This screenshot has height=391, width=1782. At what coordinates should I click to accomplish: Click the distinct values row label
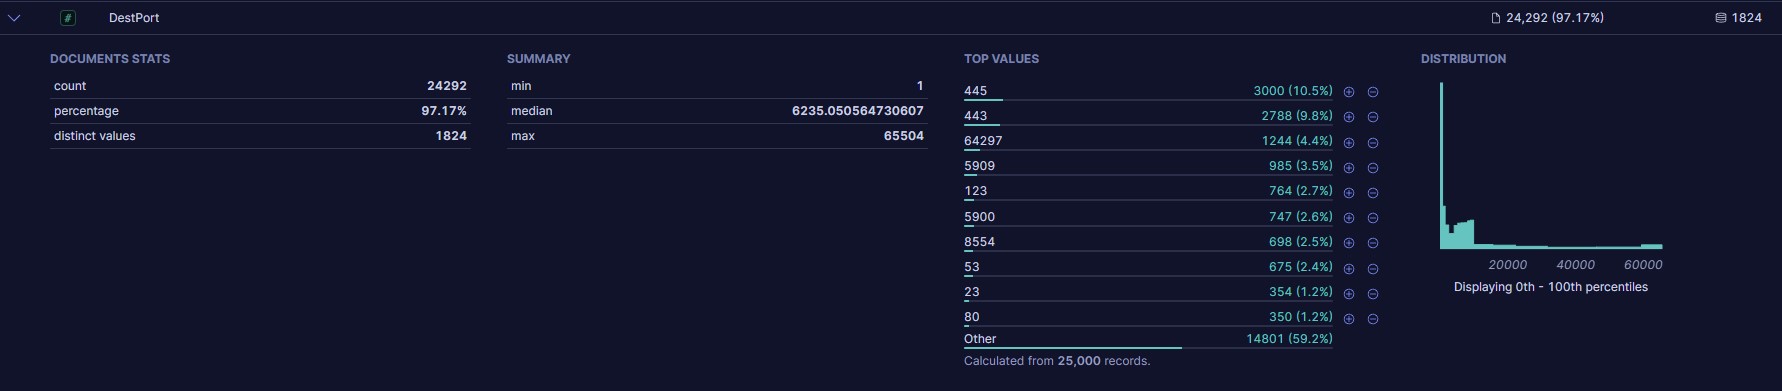pos(94,136)
